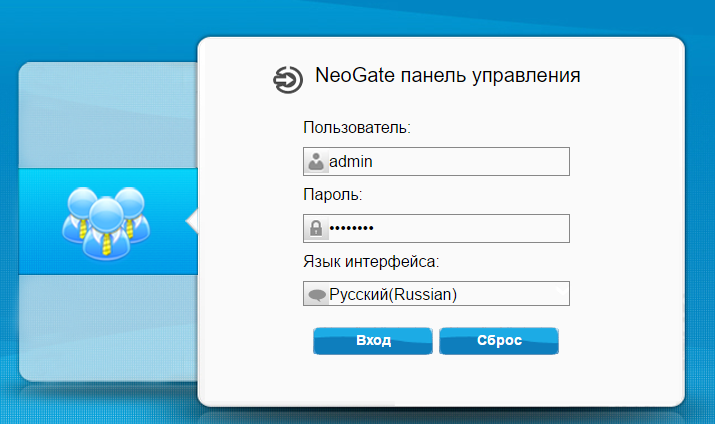Click the user silhouette icon in the username field
Image resolution: width=715 pixels, height=424 pixels.
click(x=316, y=161)
